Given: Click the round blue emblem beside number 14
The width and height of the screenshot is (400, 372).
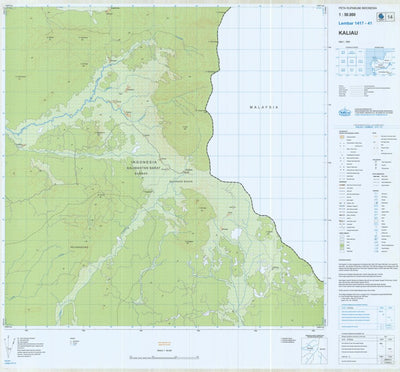Looking at the screenshot, I should pyautogui.click(x=381, y=16).
